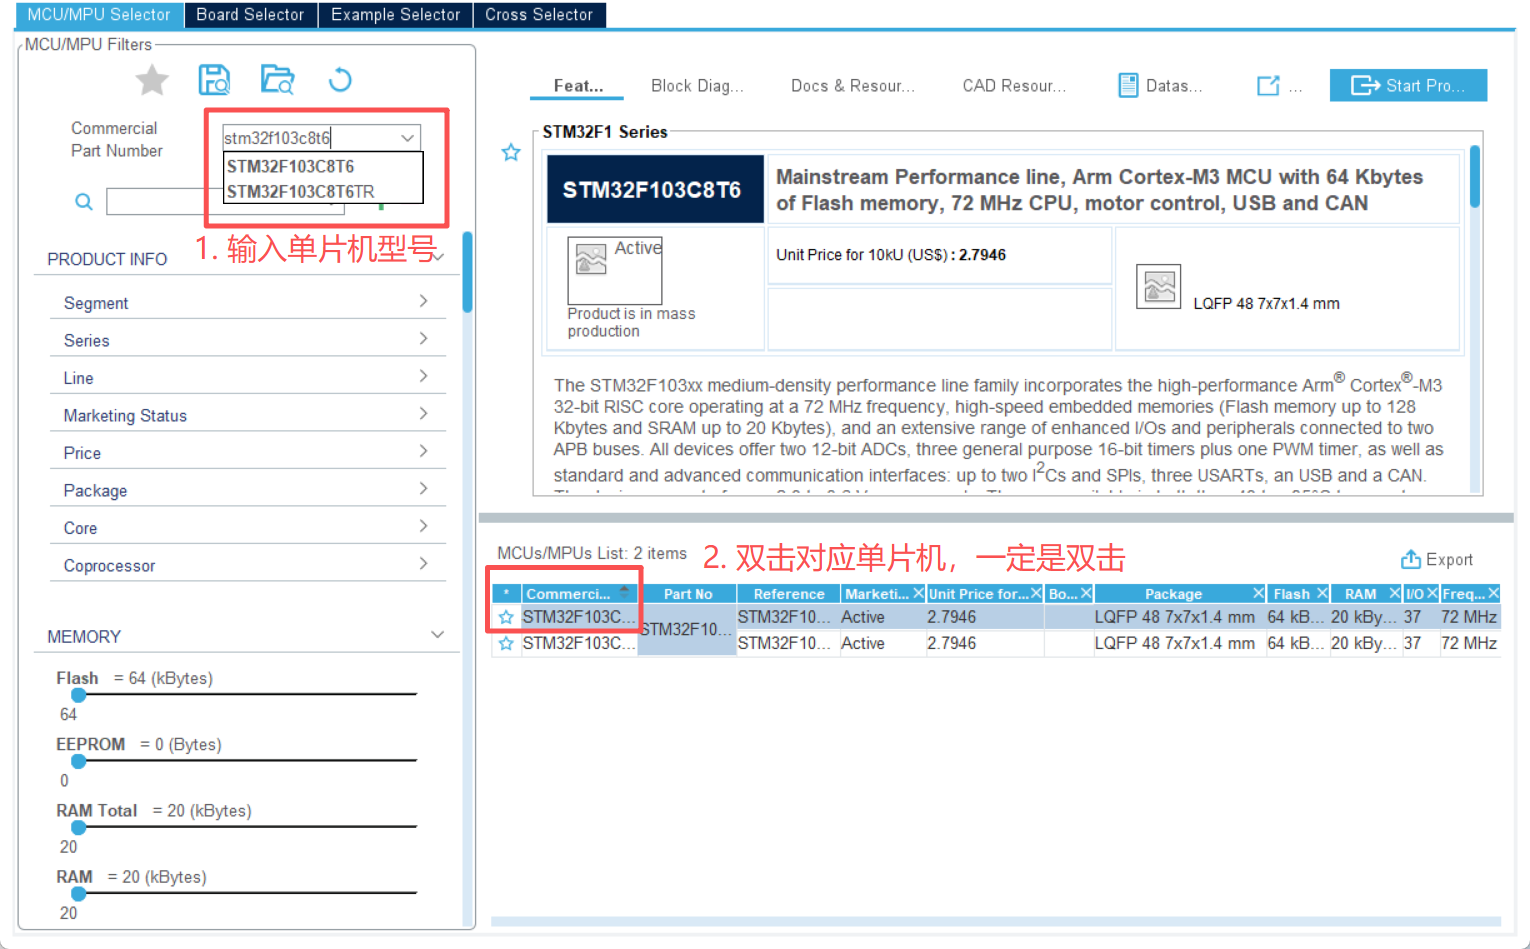Load saved search folder icon

click(x=277, y=80)
